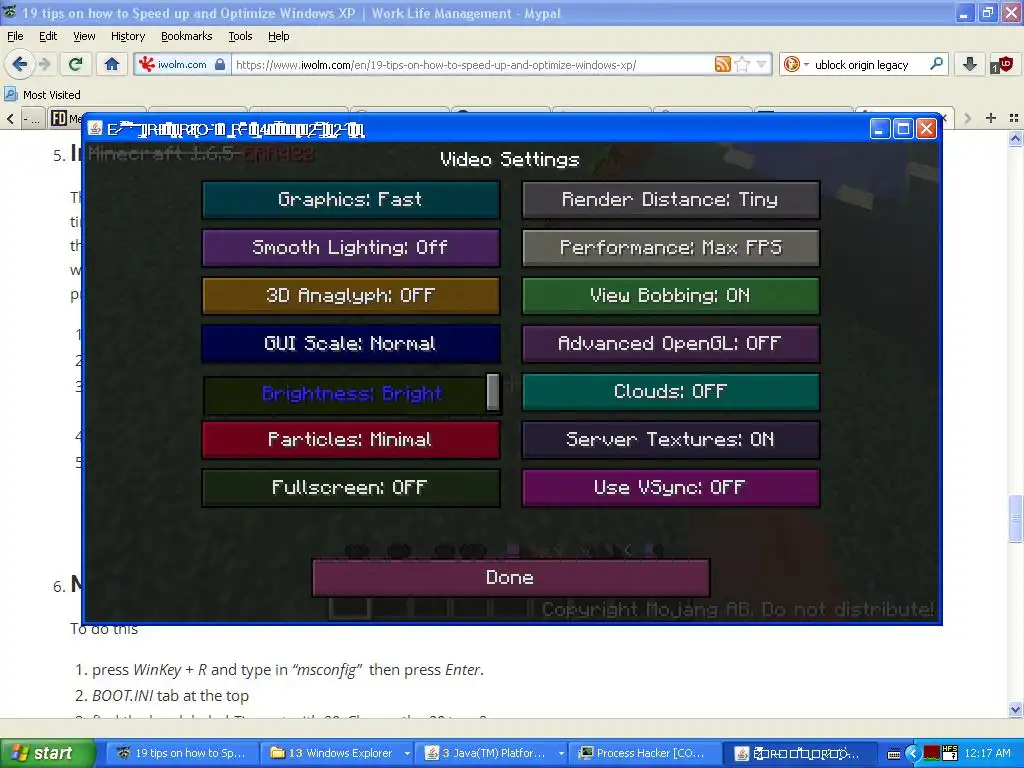1024x768 pixels.
Task: Open the address bar history dropdown arrow
Action: coord(761,64)
